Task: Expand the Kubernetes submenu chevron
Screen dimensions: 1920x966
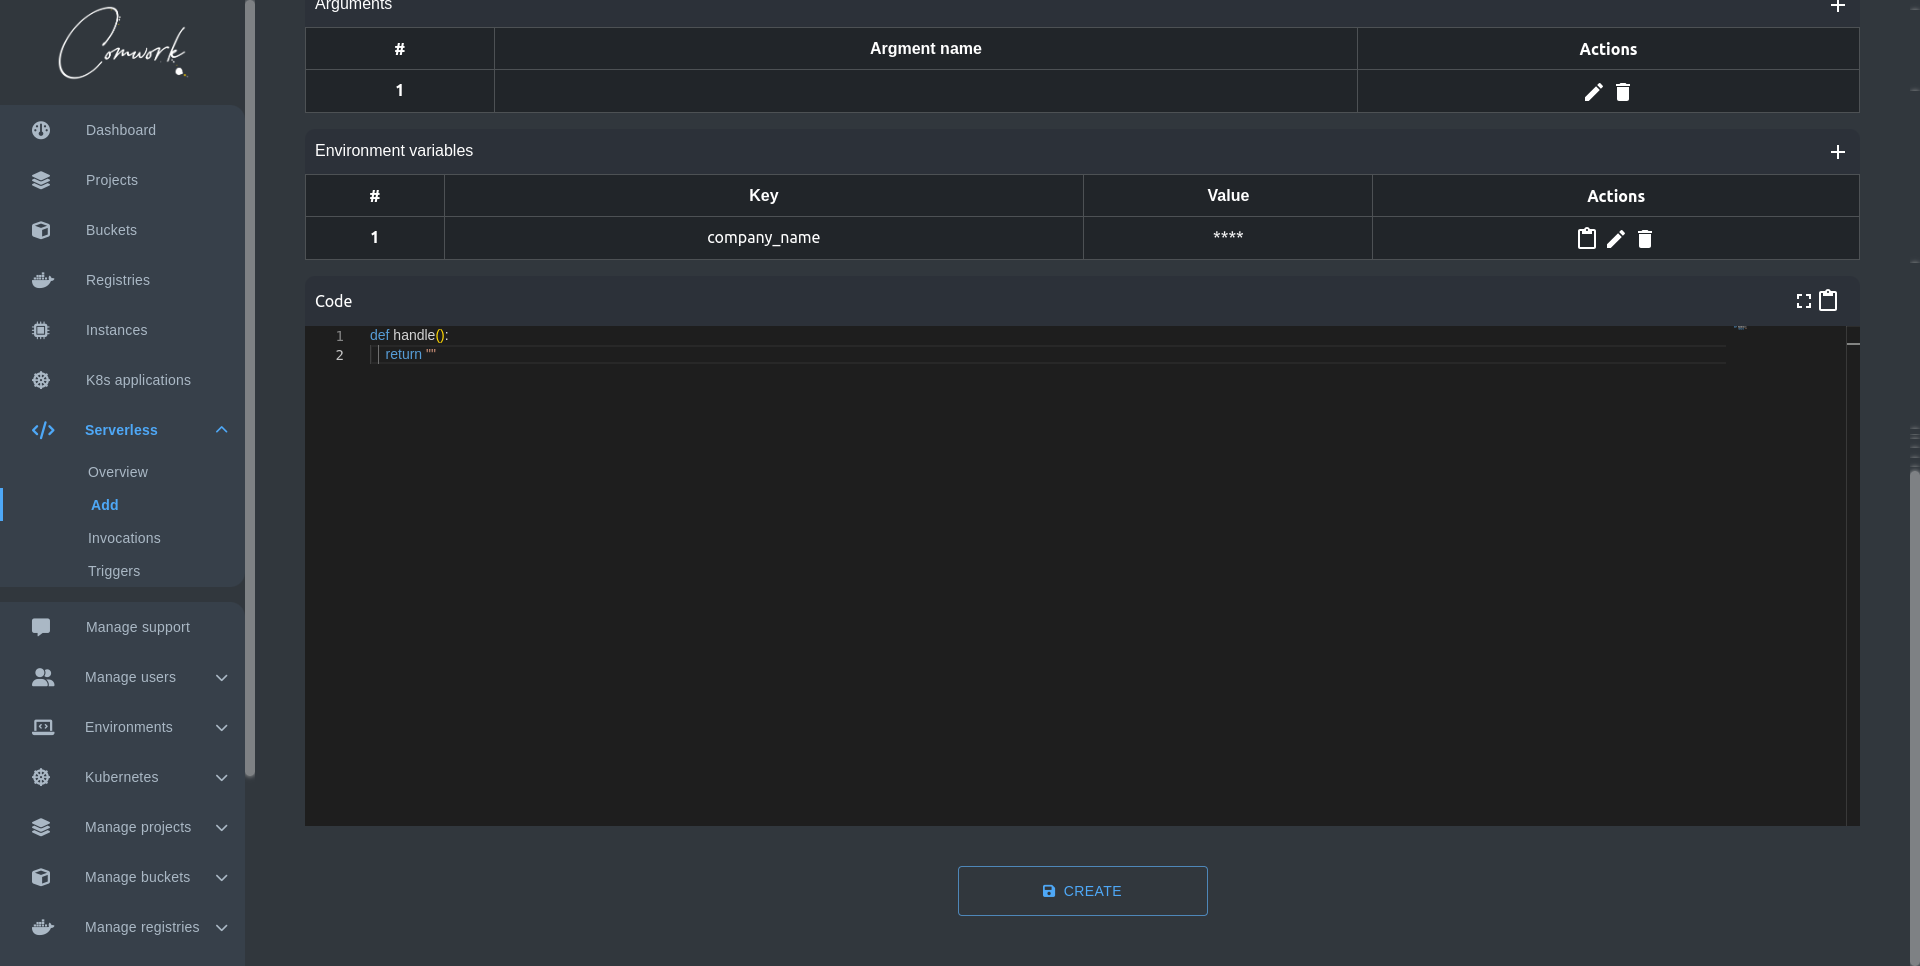Action: click(222, 777)
